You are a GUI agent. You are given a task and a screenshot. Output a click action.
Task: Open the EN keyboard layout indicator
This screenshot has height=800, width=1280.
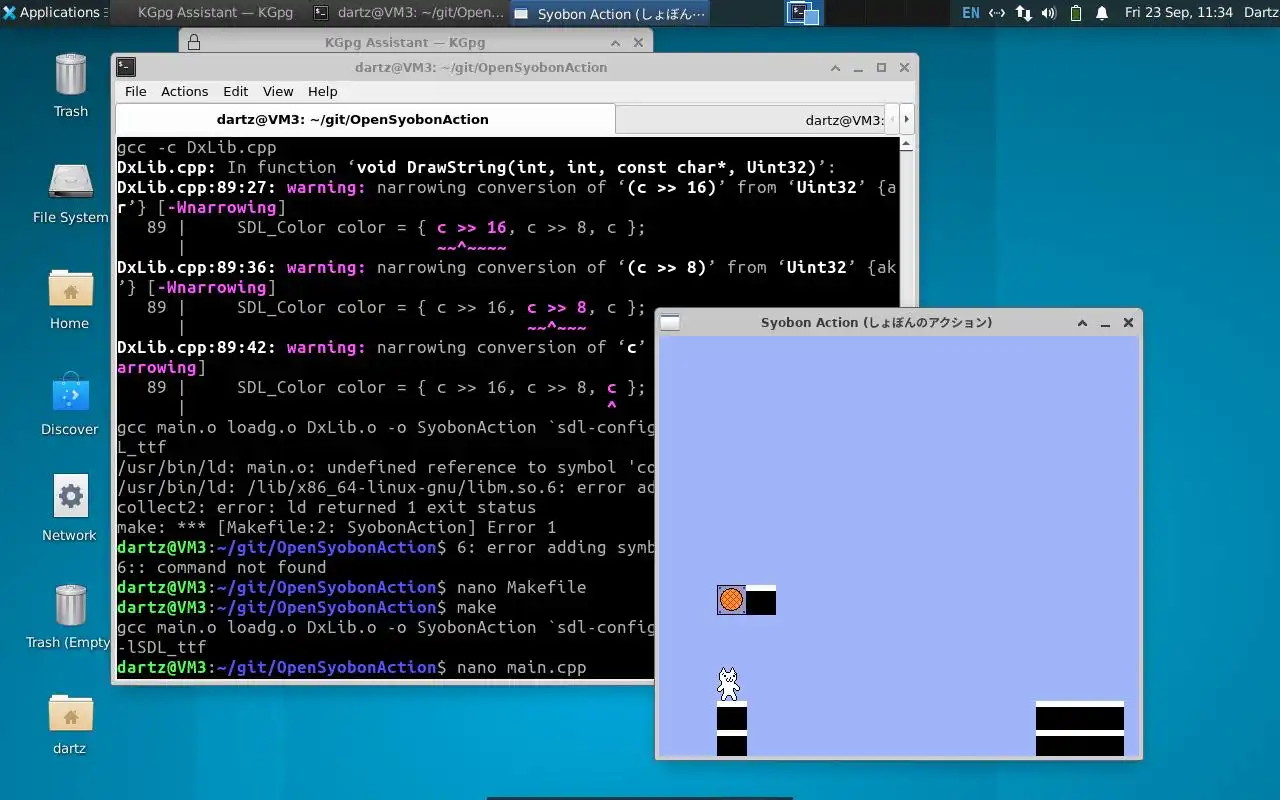pyautogui.click(x=971, y=13)
